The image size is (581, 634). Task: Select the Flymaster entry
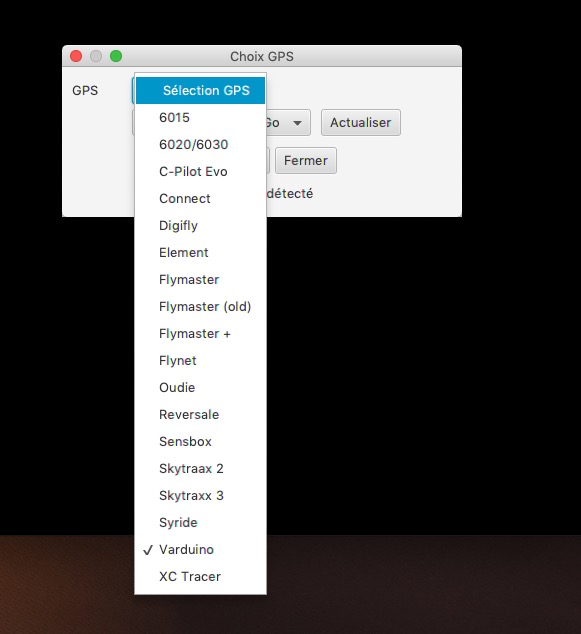(x=200, y=279)
